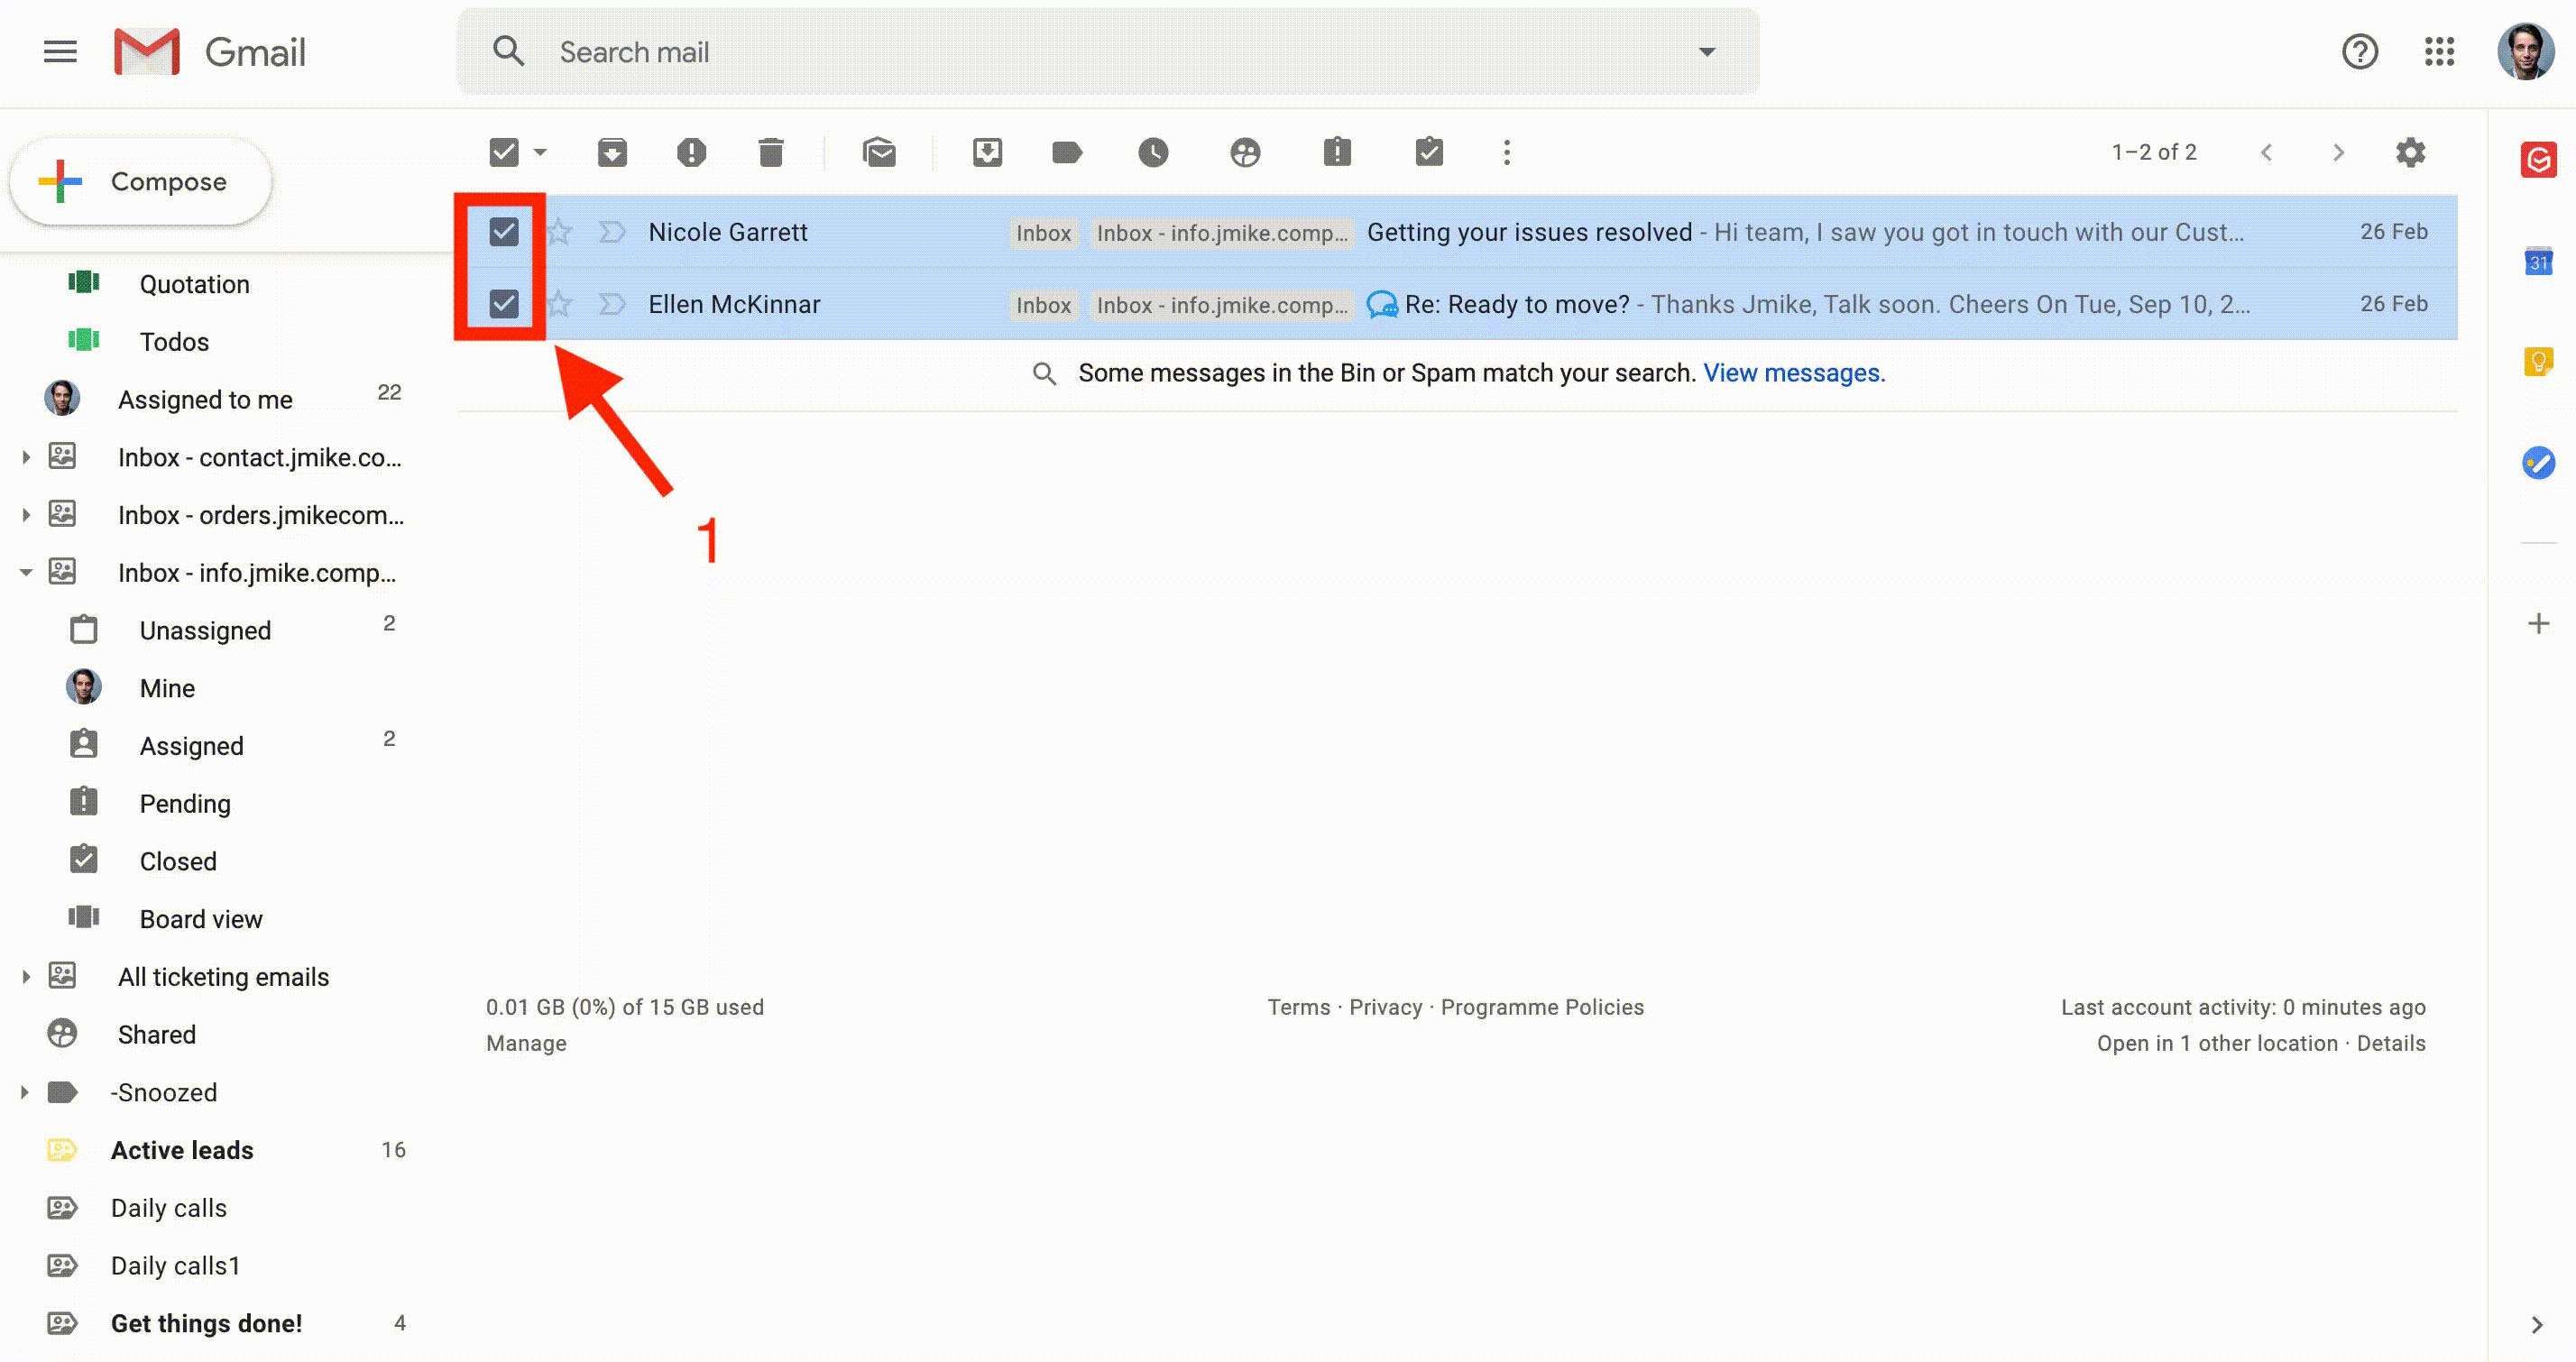Mark selected as Pending toolbar icon
Screen dimensions: 2576x1362
click(1337, 152)
